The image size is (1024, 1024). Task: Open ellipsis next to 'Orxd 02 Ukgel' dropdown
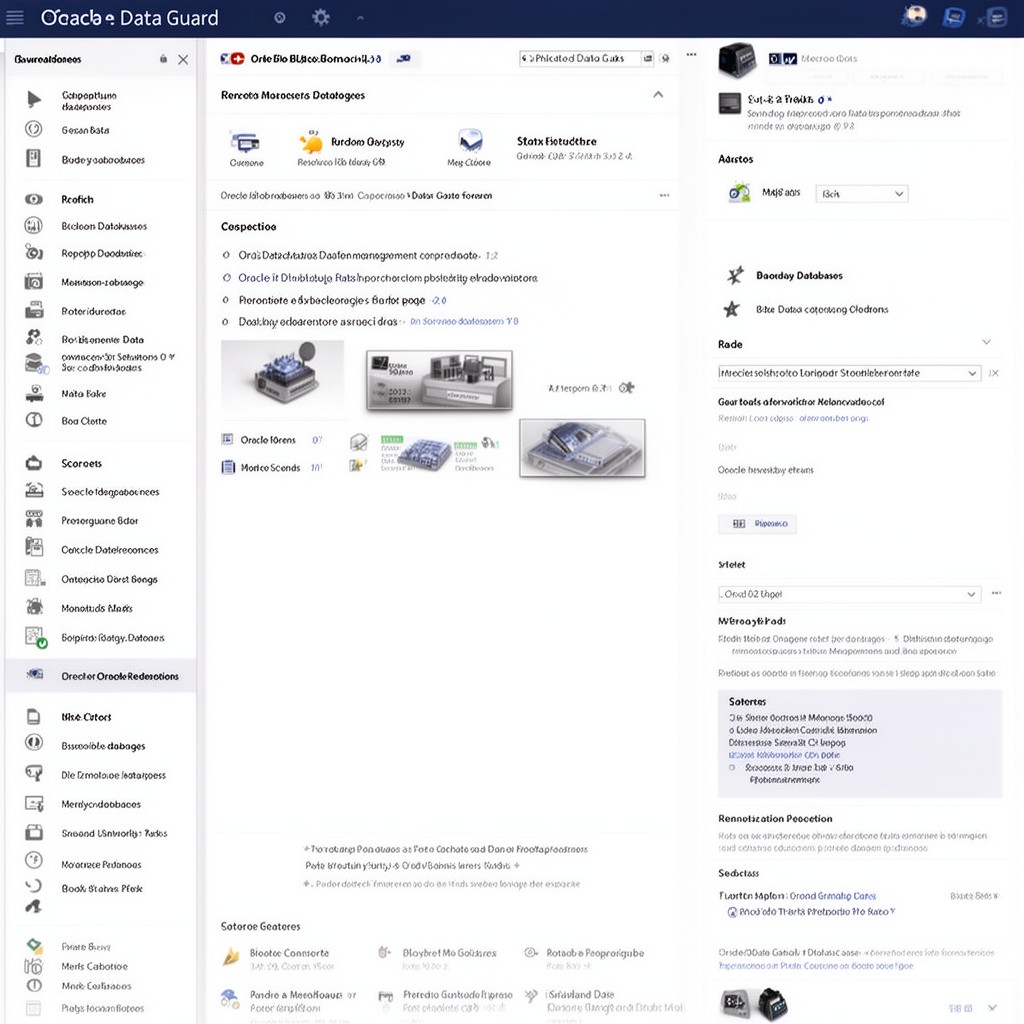click(x=996, y=593)
